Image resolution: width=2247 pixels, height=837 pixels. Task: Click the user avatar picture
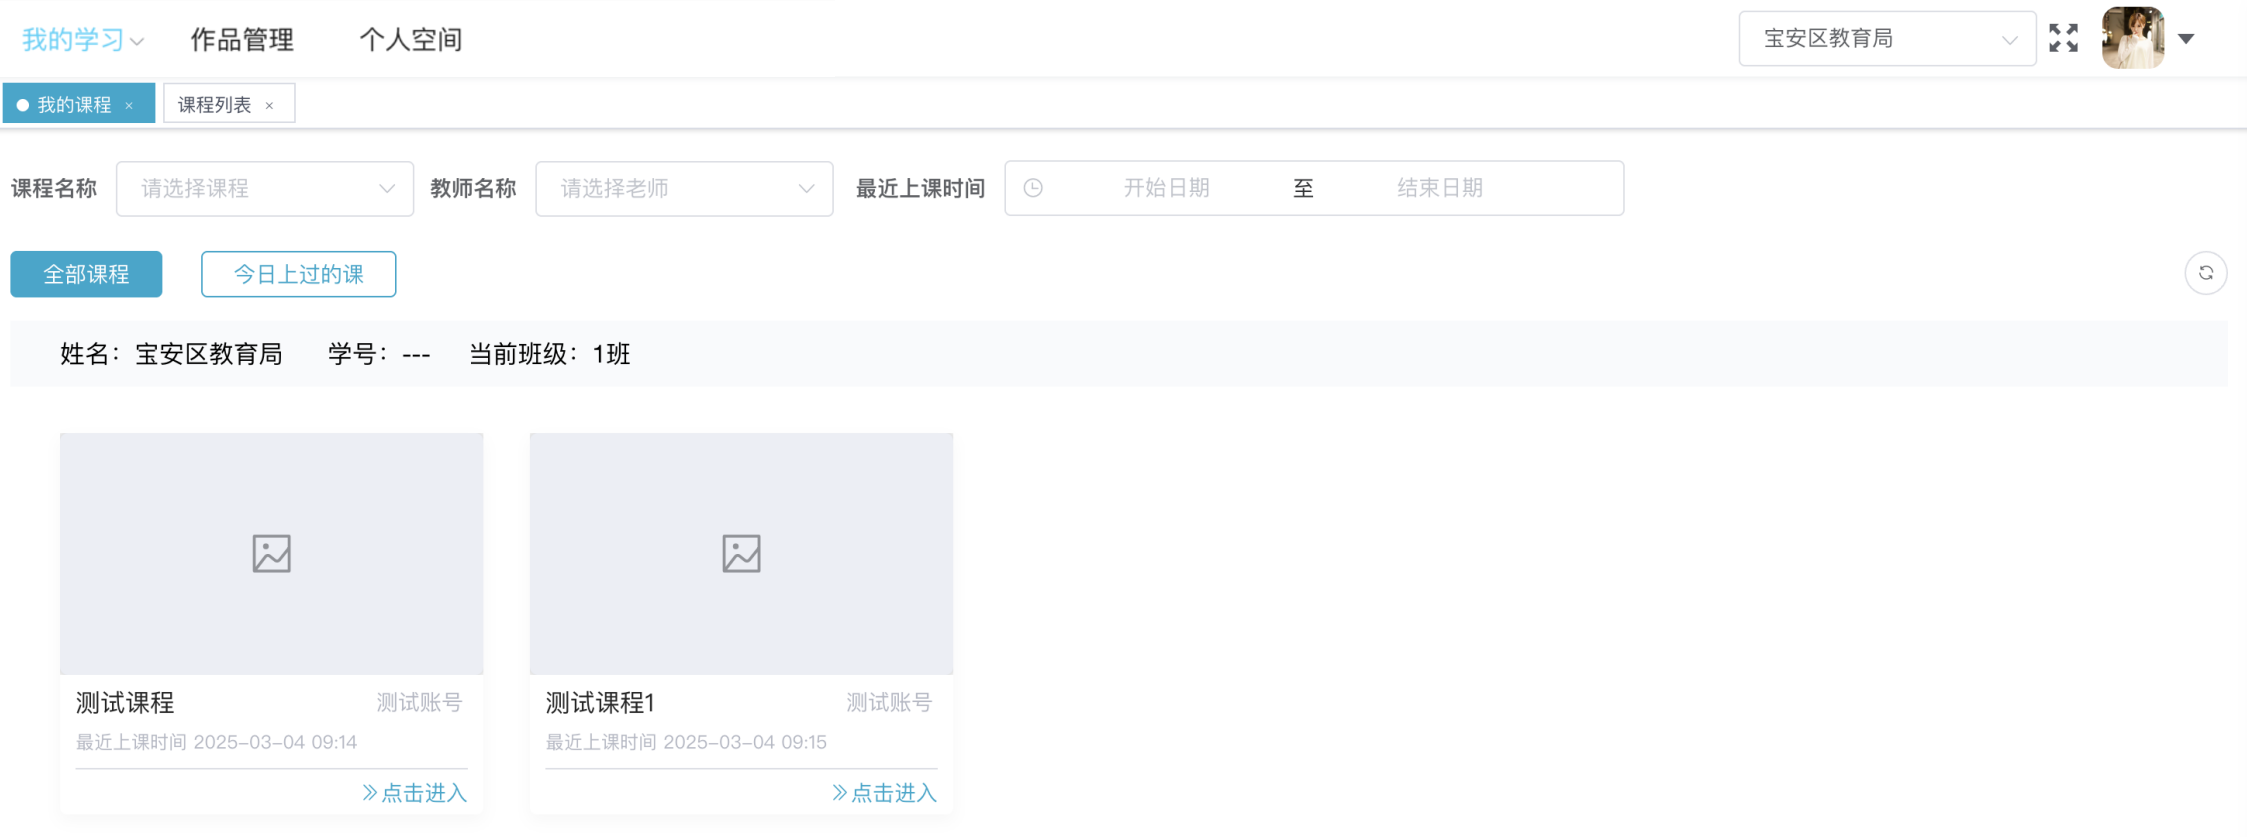coord(2132,38)
